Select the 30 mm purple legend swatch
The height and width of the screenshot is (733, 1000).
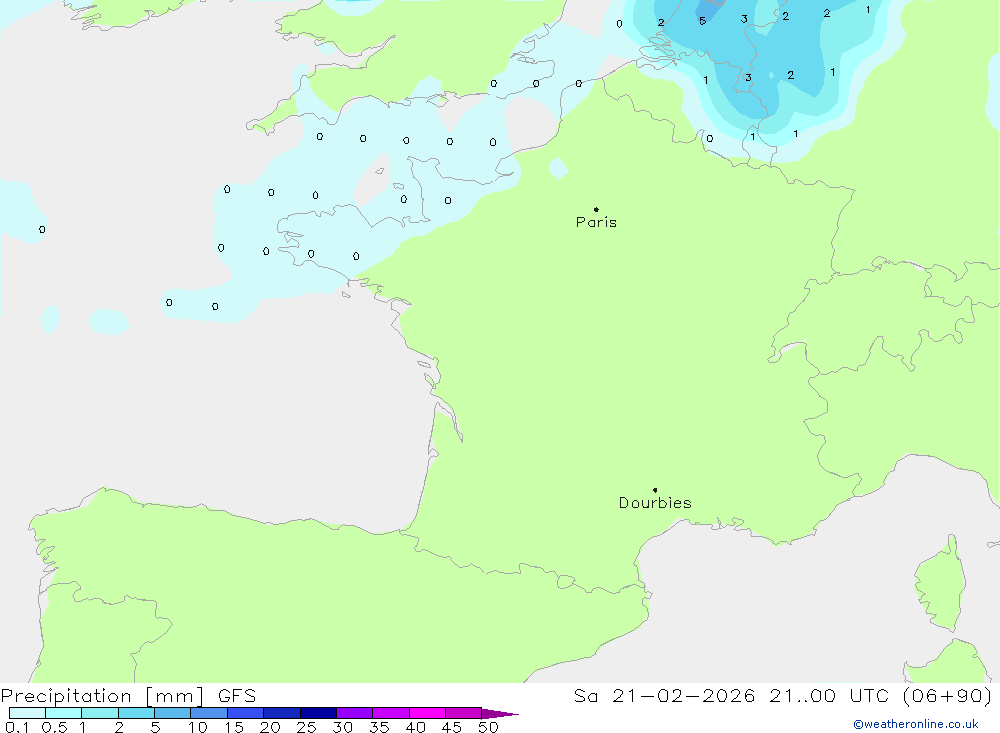pyautogui.click(x=355, y=713)
